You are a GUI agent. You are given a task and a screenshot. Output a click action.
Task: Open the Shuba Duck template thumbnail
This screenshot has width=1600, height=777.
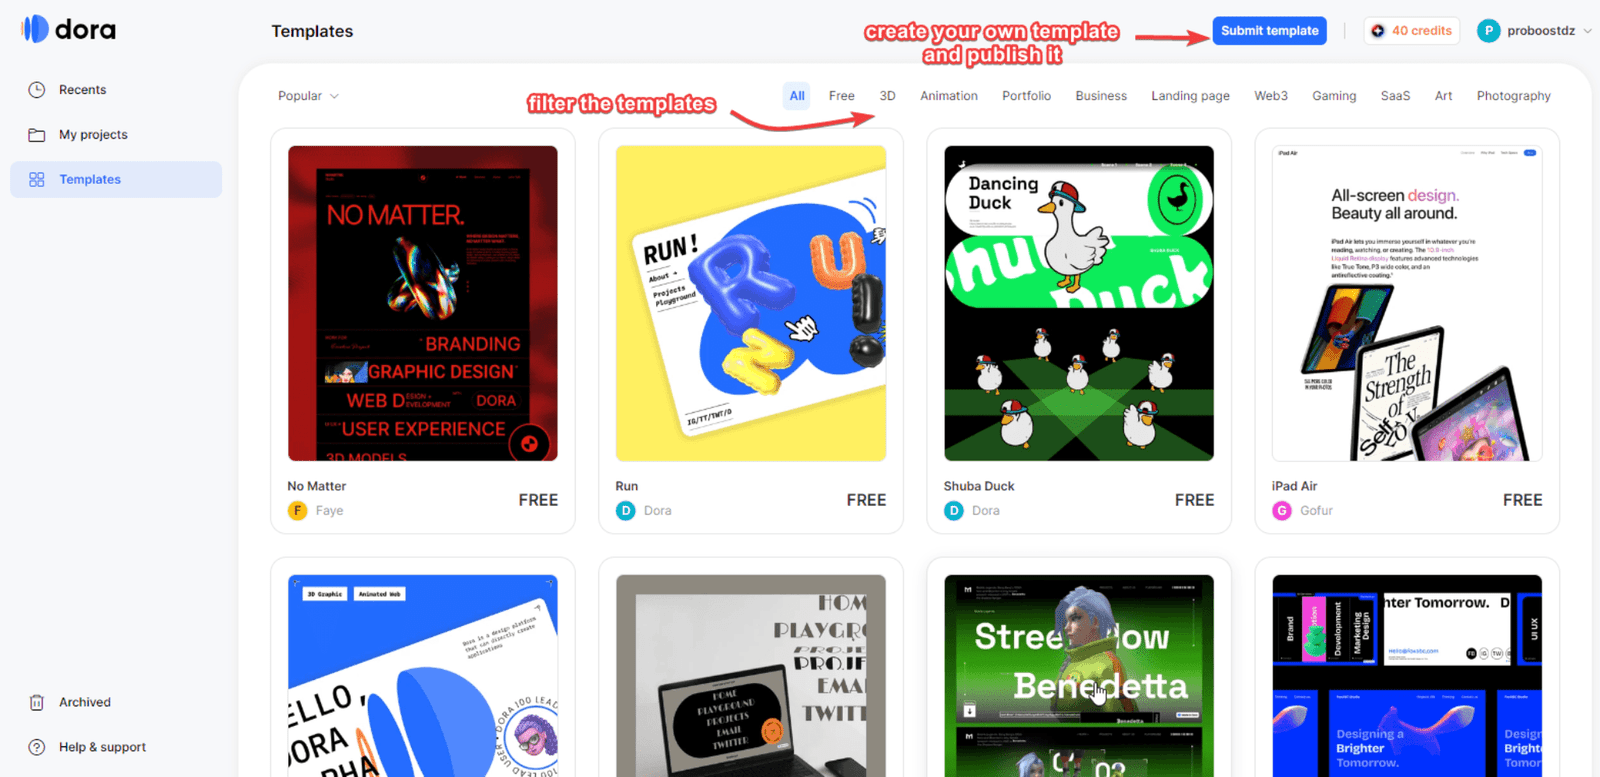tap(1079, 303)
